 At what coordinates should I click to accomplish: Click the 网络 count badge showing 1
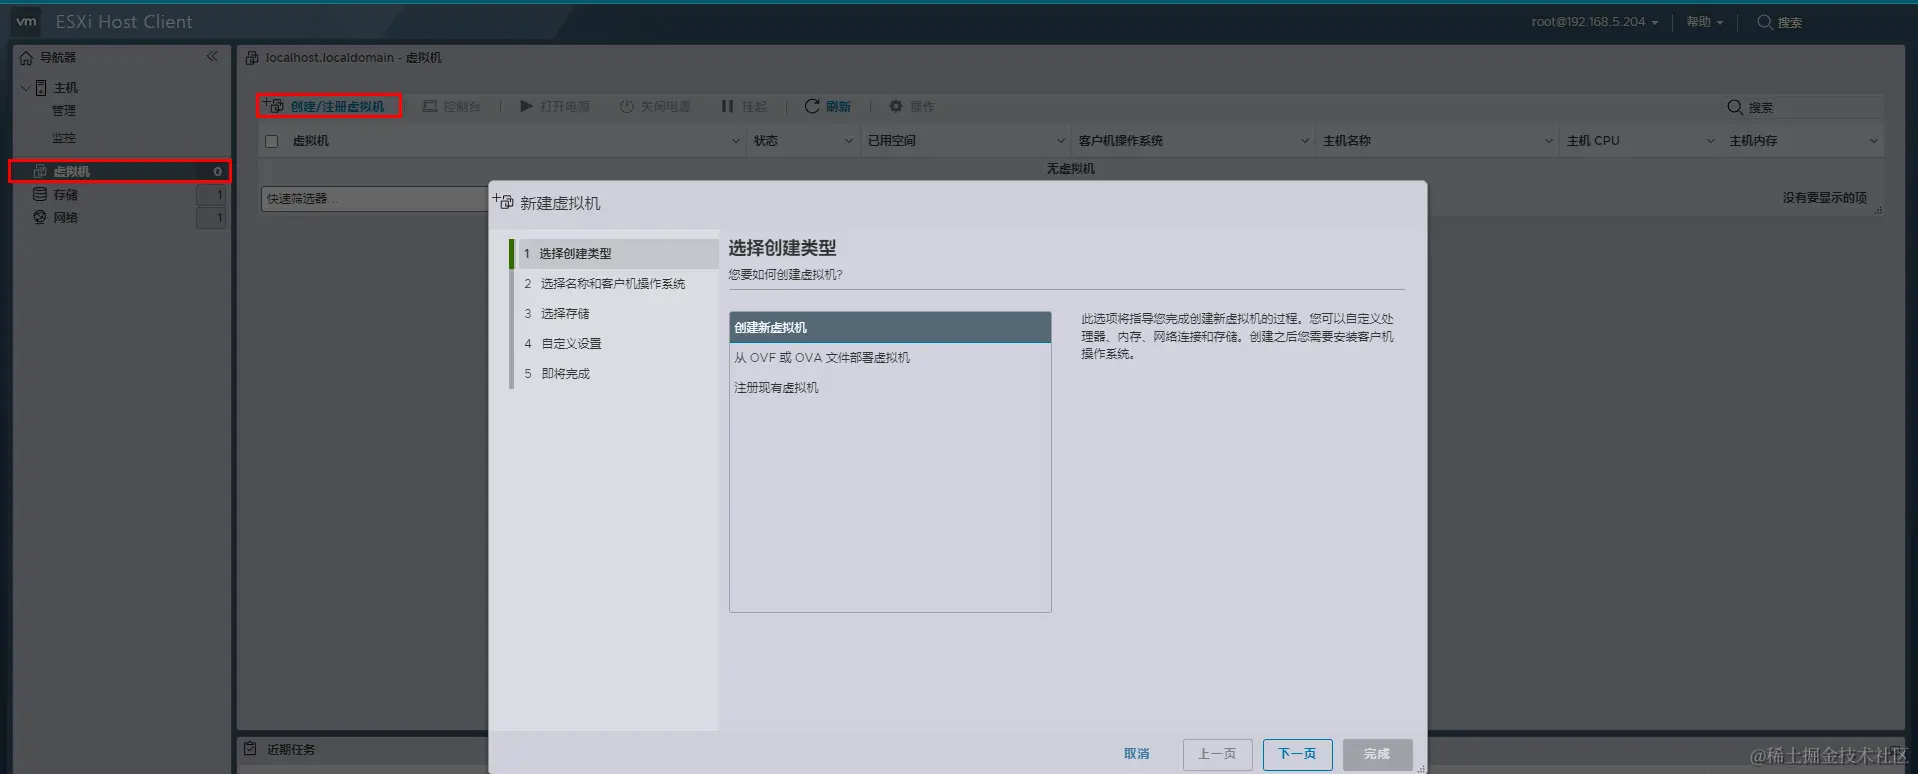[x=211, y=218]
